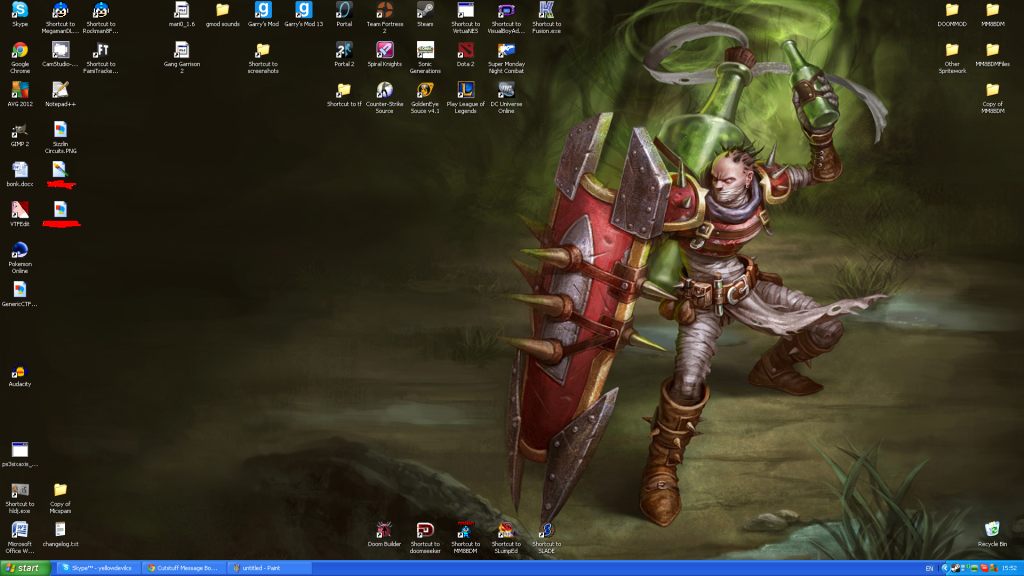Switch to the Skype taskbar window
Viewport: 1024px width, 576px height.
100,568
